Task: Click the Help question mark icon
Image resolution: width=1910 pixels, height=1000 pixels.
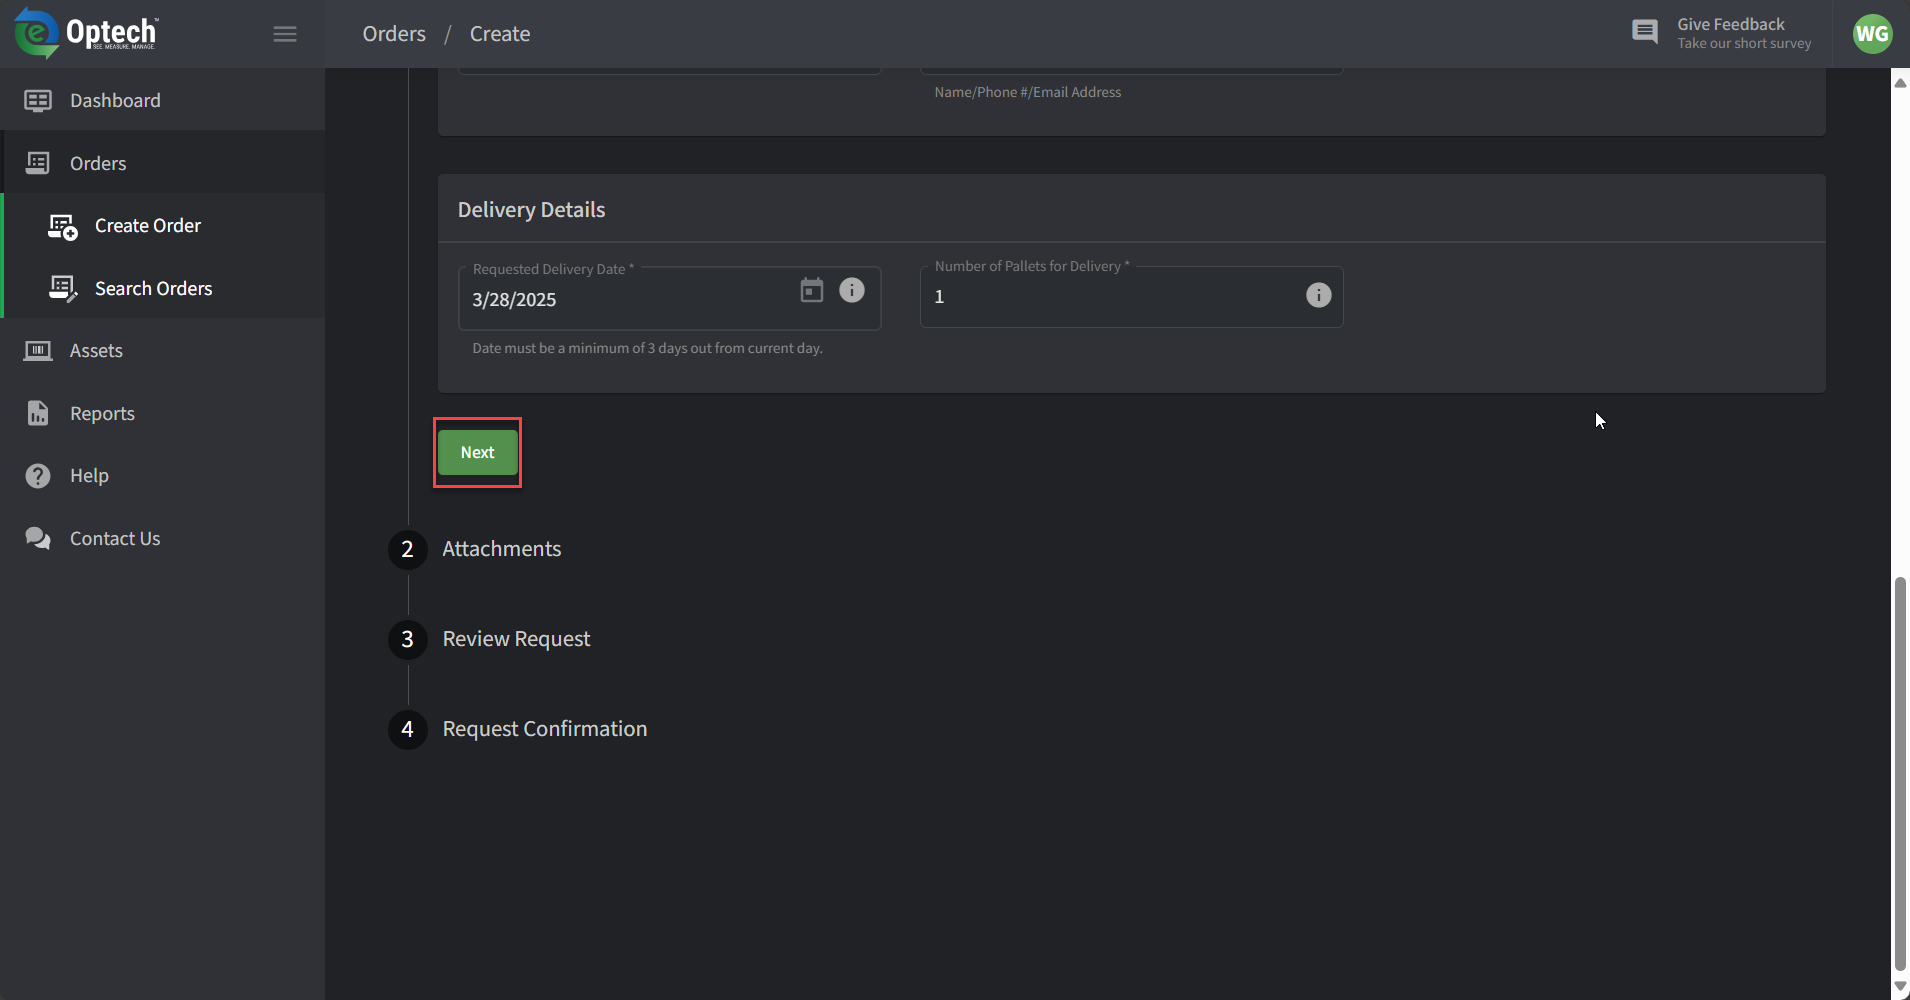Action: (x=38, y=476)
